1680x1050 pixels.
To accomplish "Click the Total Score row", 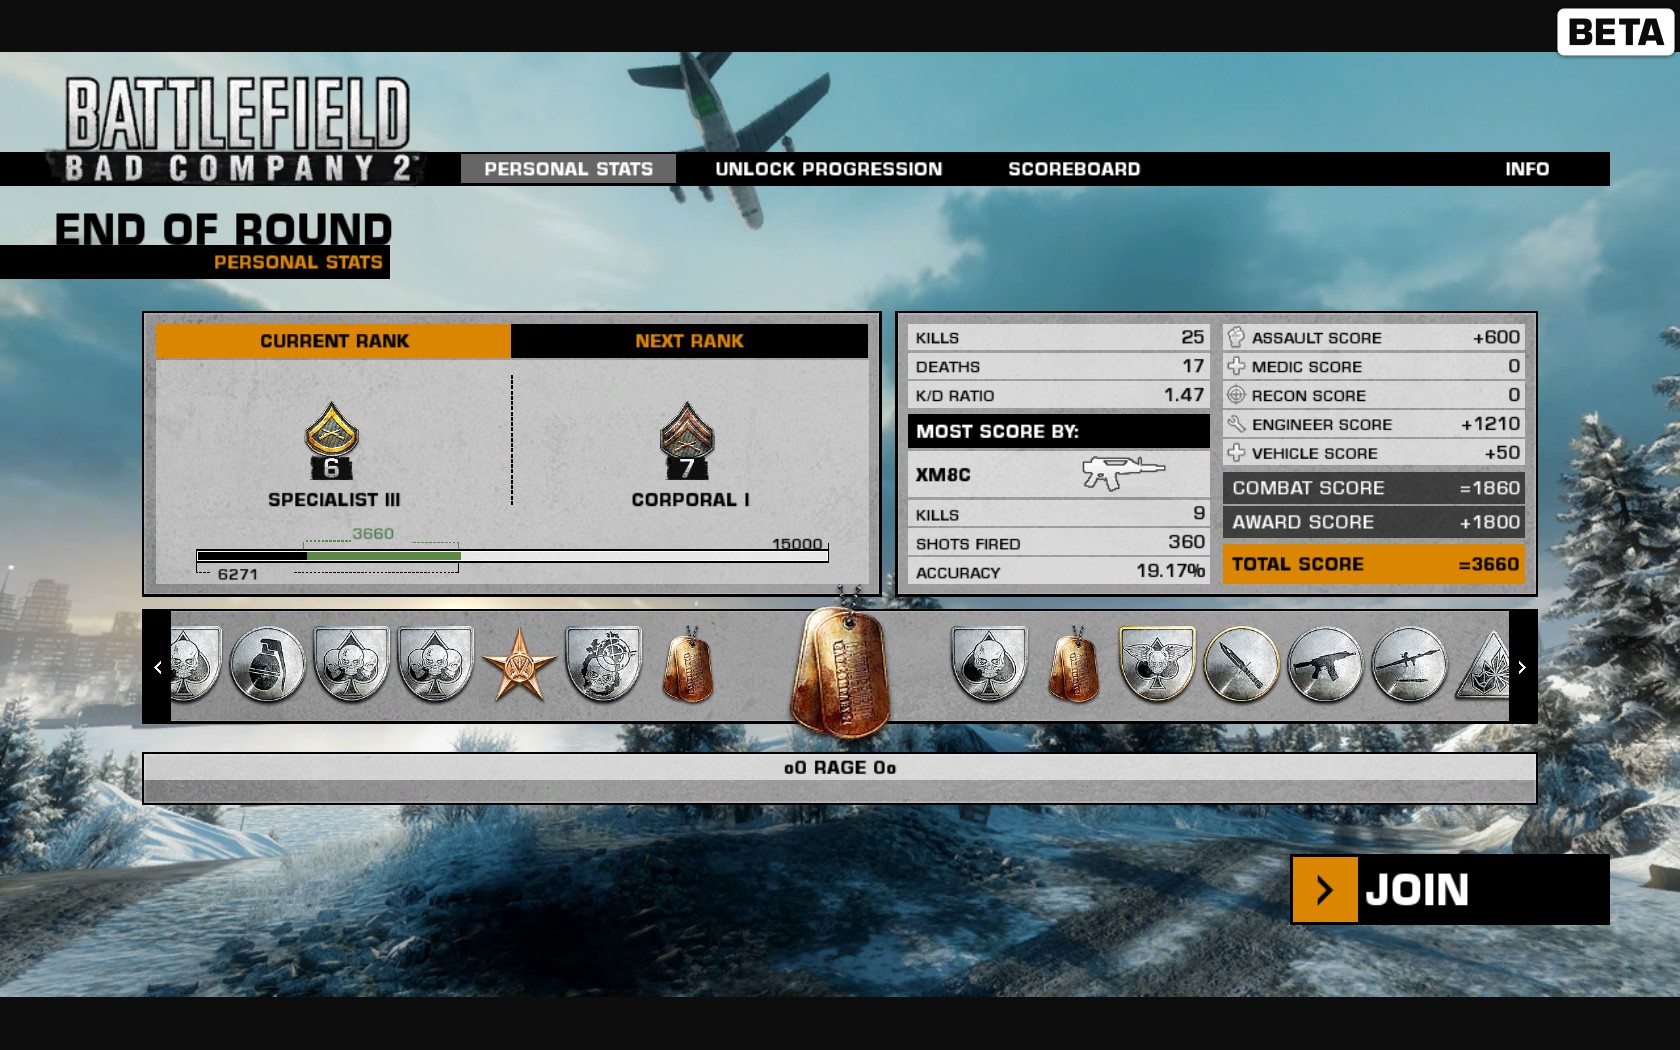I will pos(1374,564).
